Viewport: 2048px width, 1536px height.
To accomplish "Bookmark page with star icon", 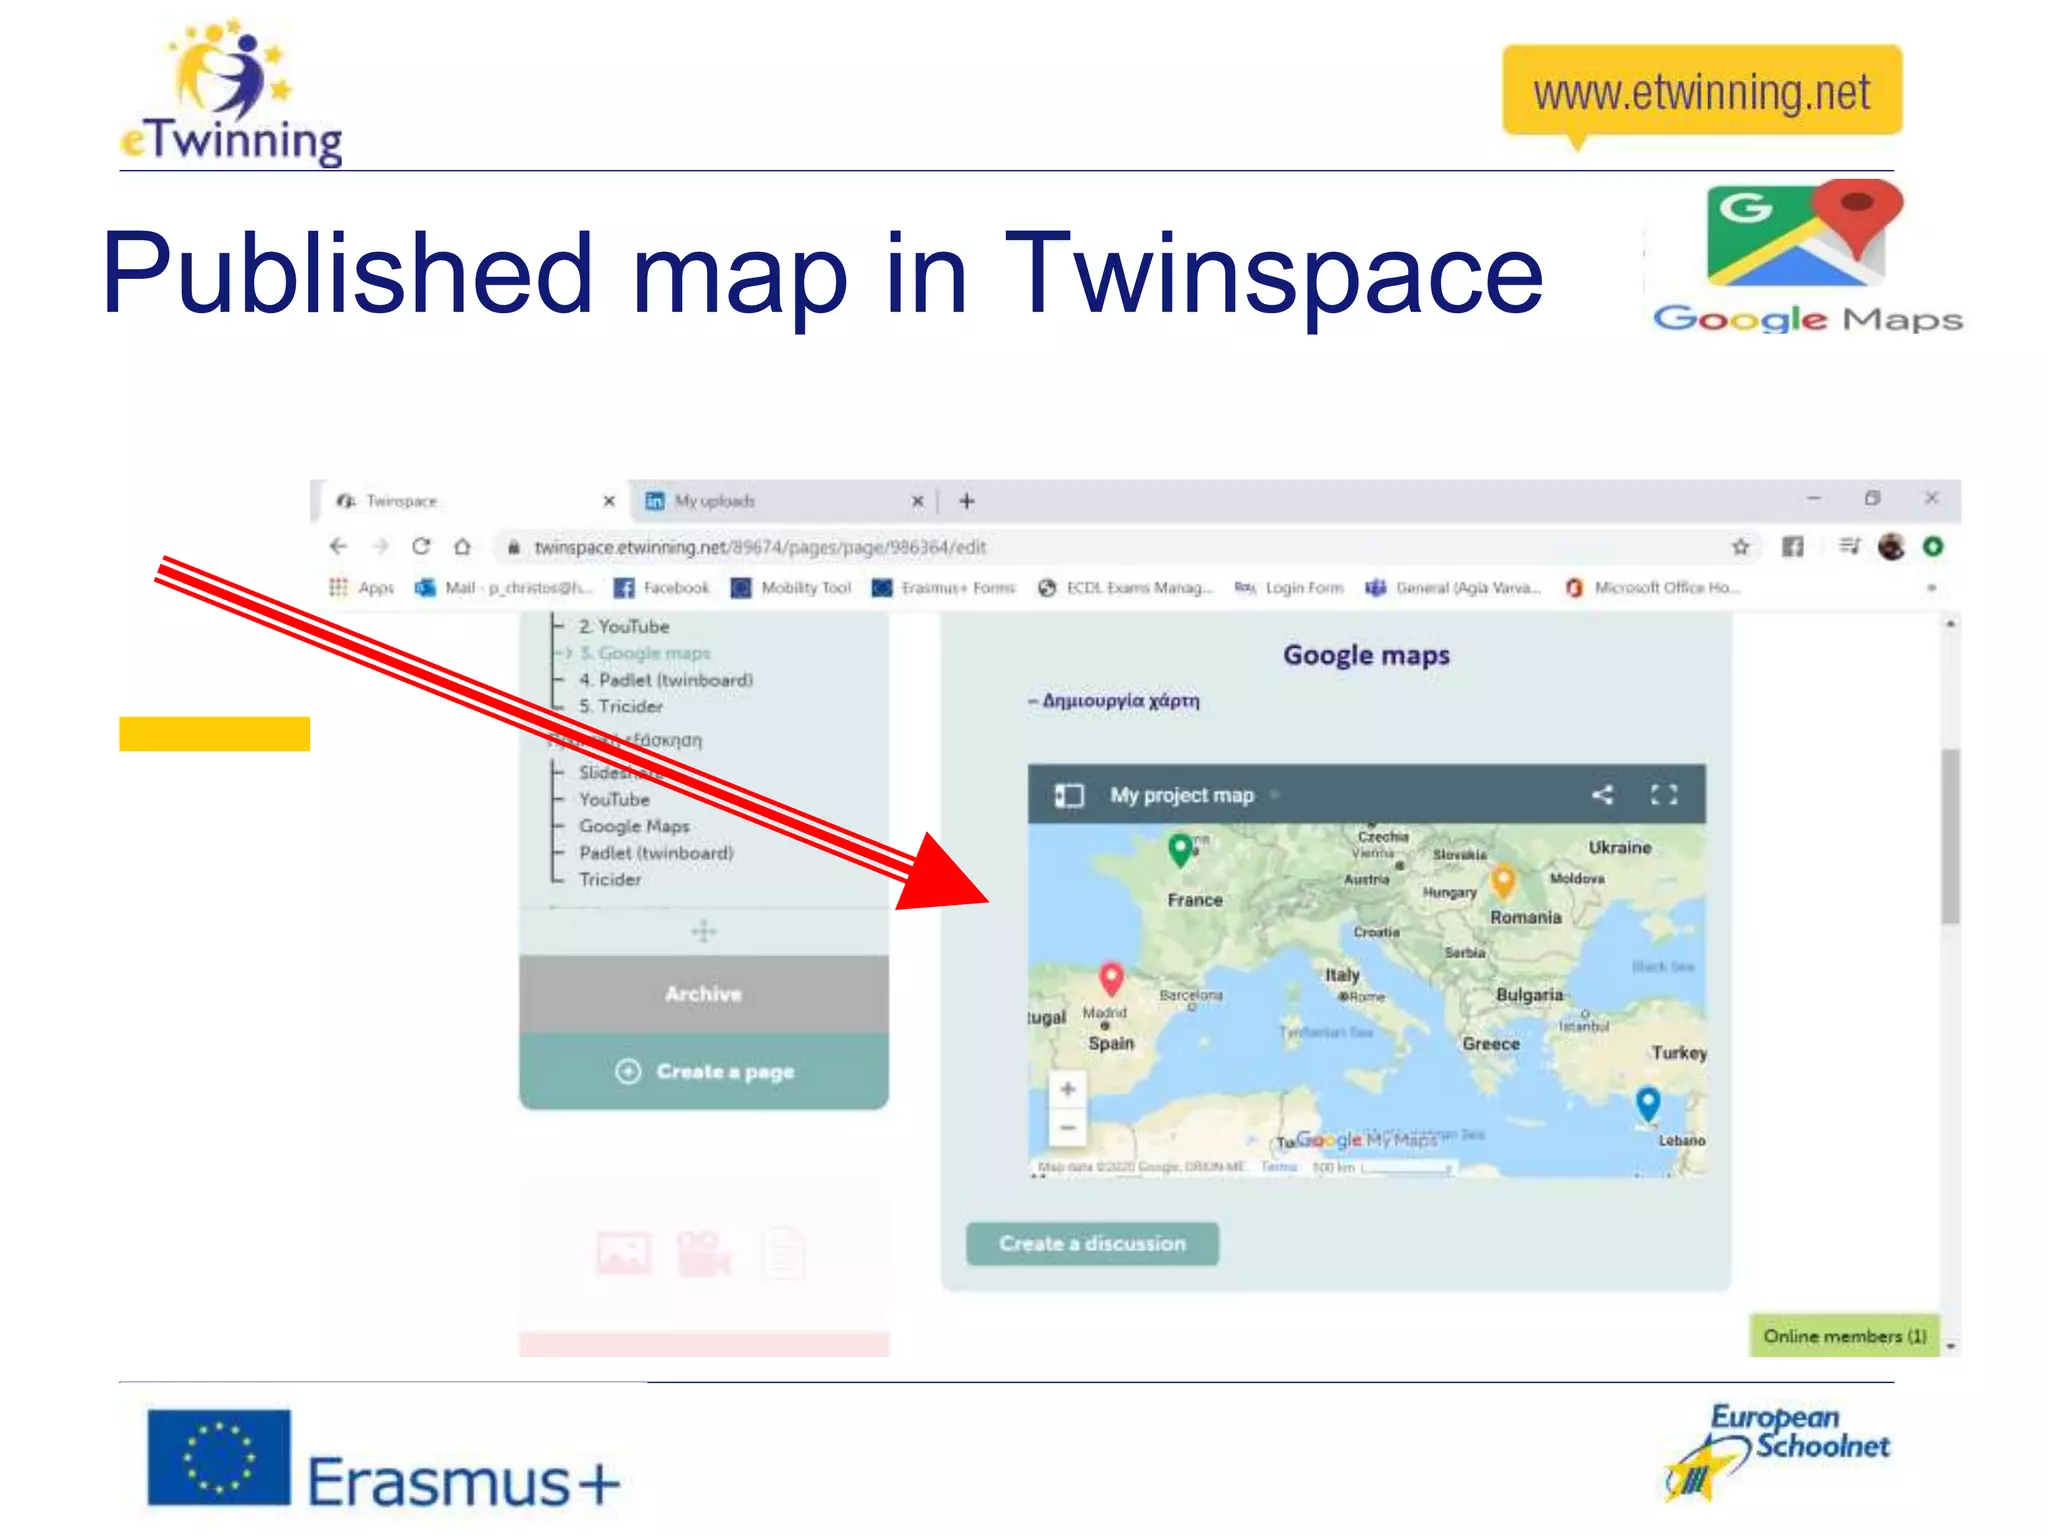I will point(1740,547).
